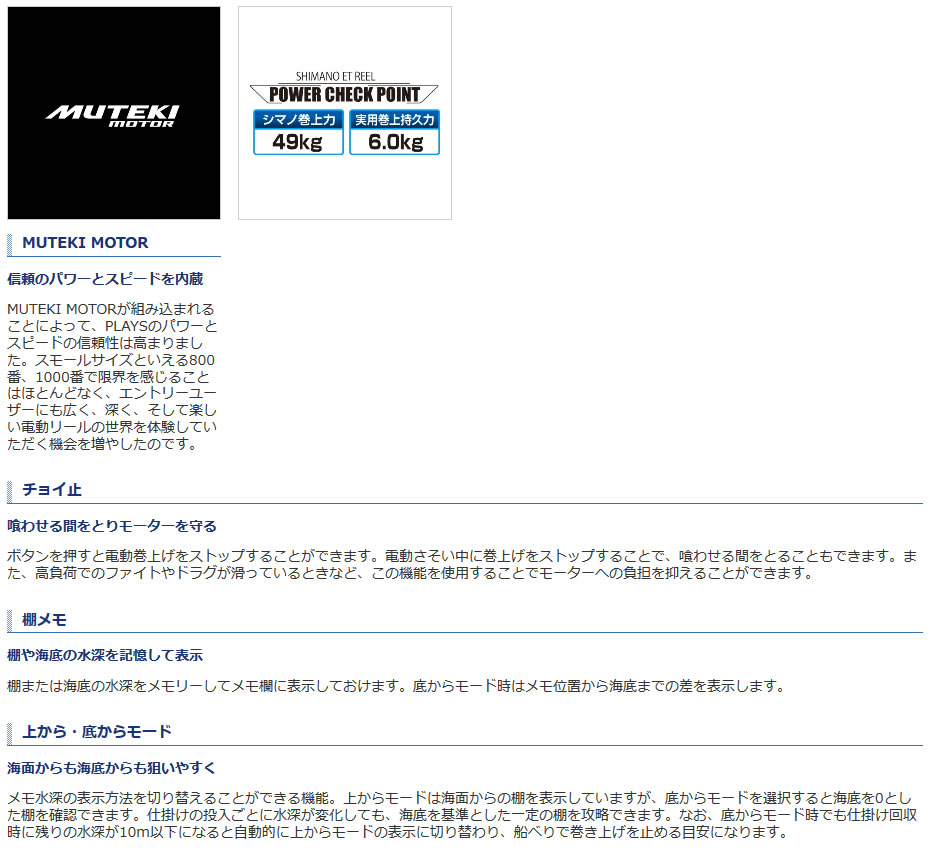The width and height of the screenshot is (938, 853).
Task: Click the 棚や海底の水深を記憶して表示 subheading
Action: (x=105, y=655)
